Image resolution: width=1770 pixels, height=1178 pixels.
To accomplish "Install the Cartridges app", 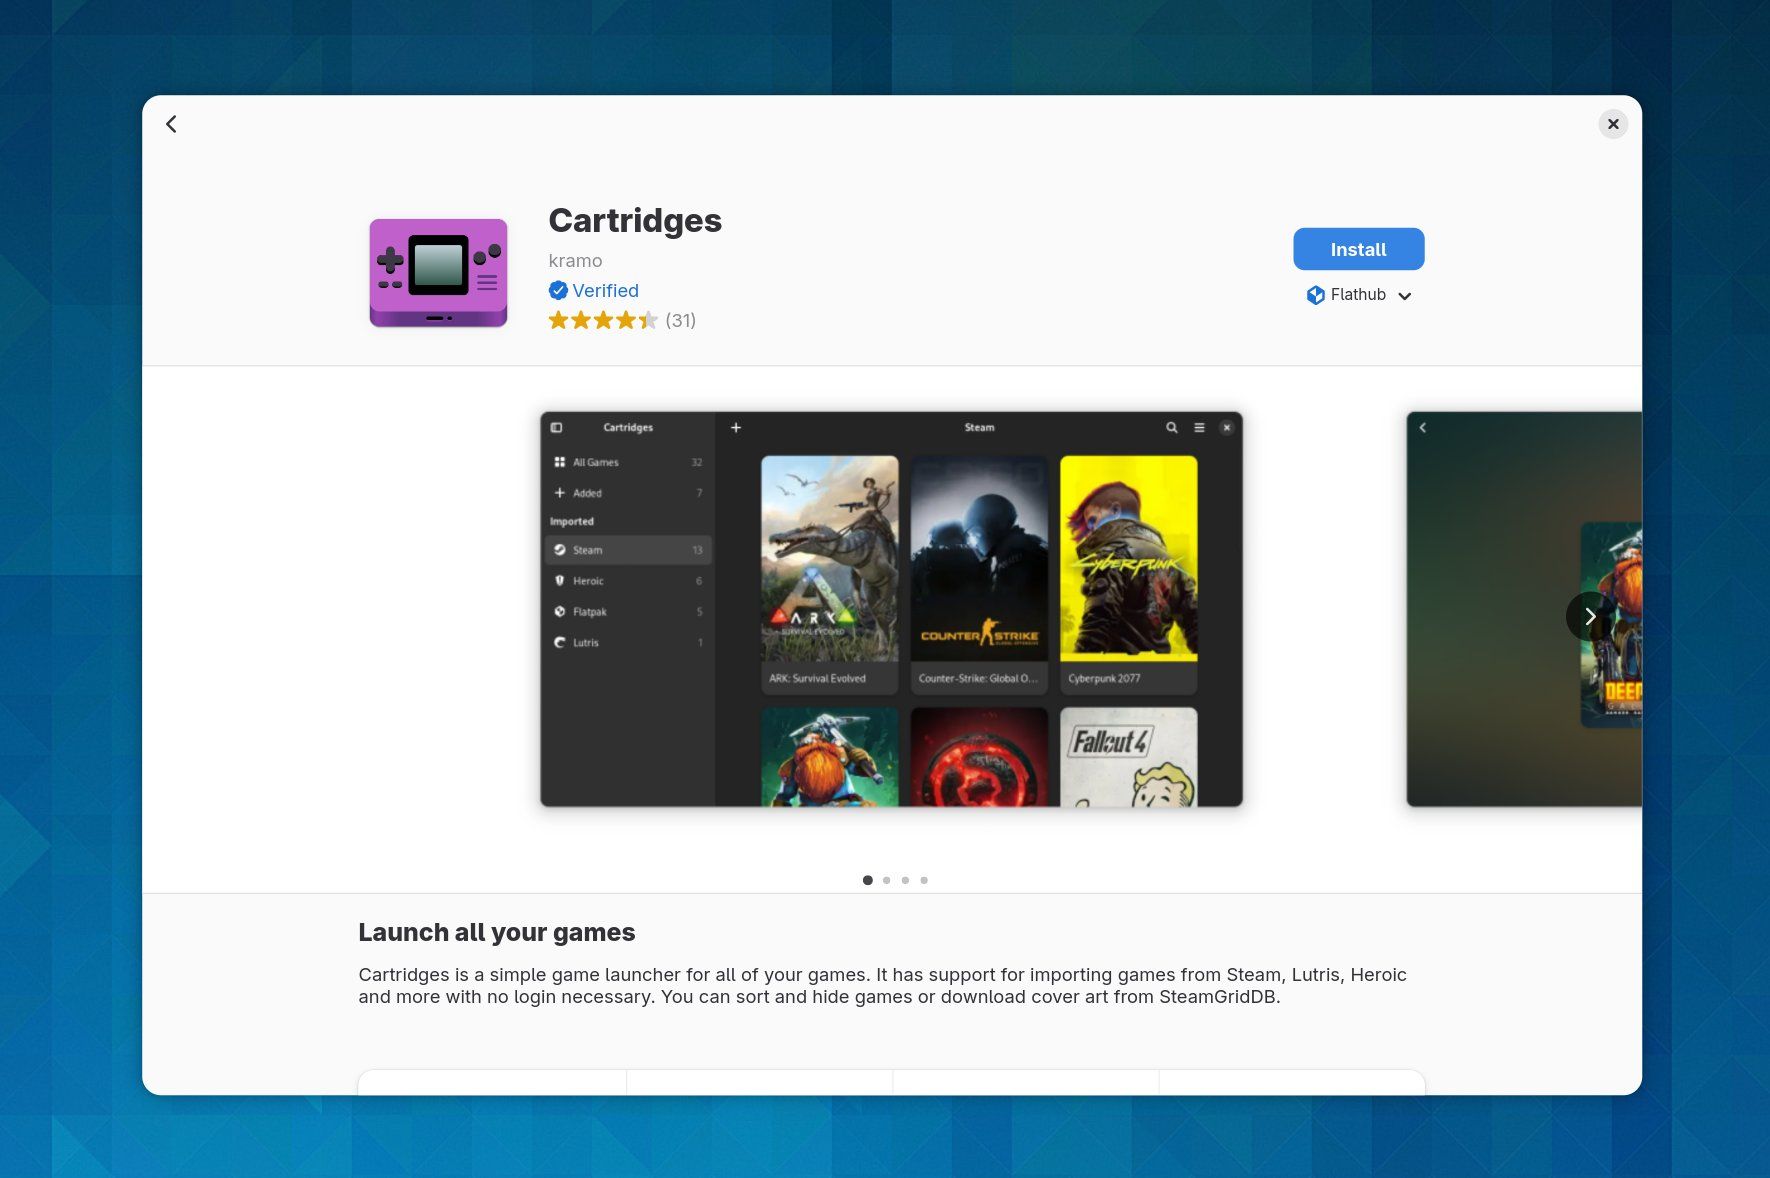I will coord(1358,249).
